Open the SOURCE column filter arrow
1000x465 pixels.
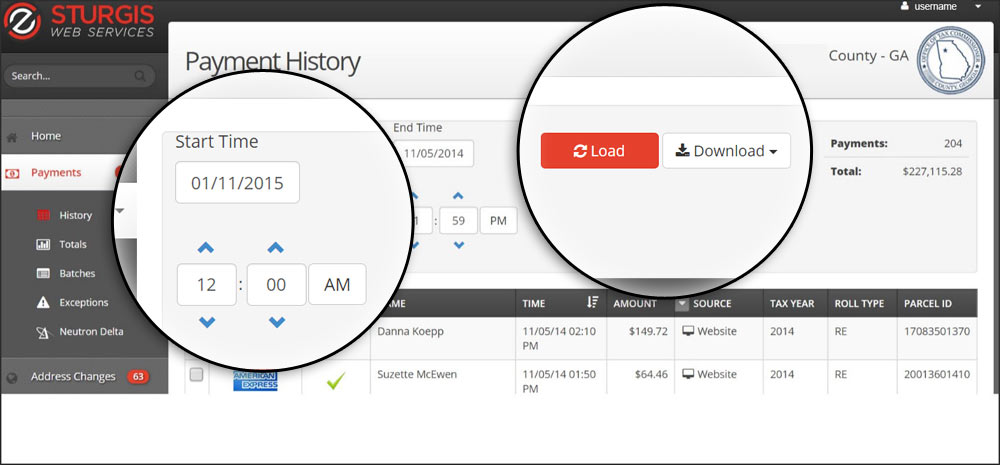click(x=682, y=304)
